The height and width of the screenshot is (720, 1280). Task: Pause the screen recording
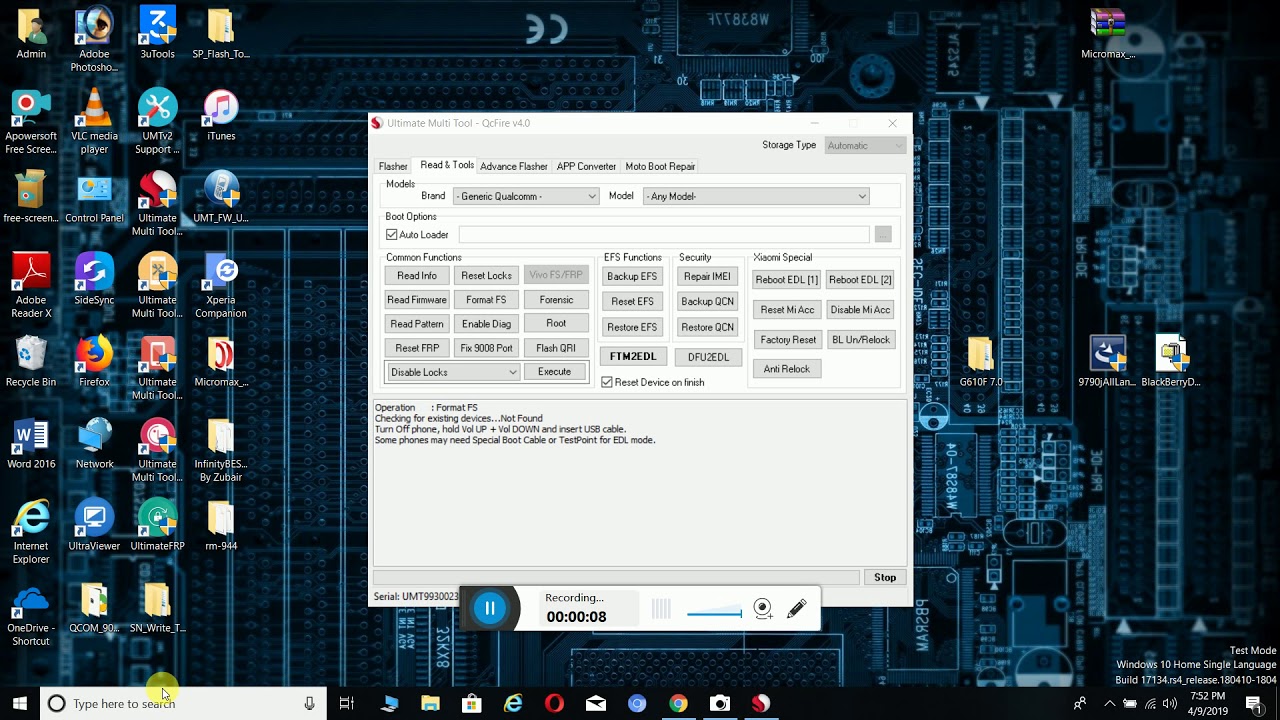(490, 608)
